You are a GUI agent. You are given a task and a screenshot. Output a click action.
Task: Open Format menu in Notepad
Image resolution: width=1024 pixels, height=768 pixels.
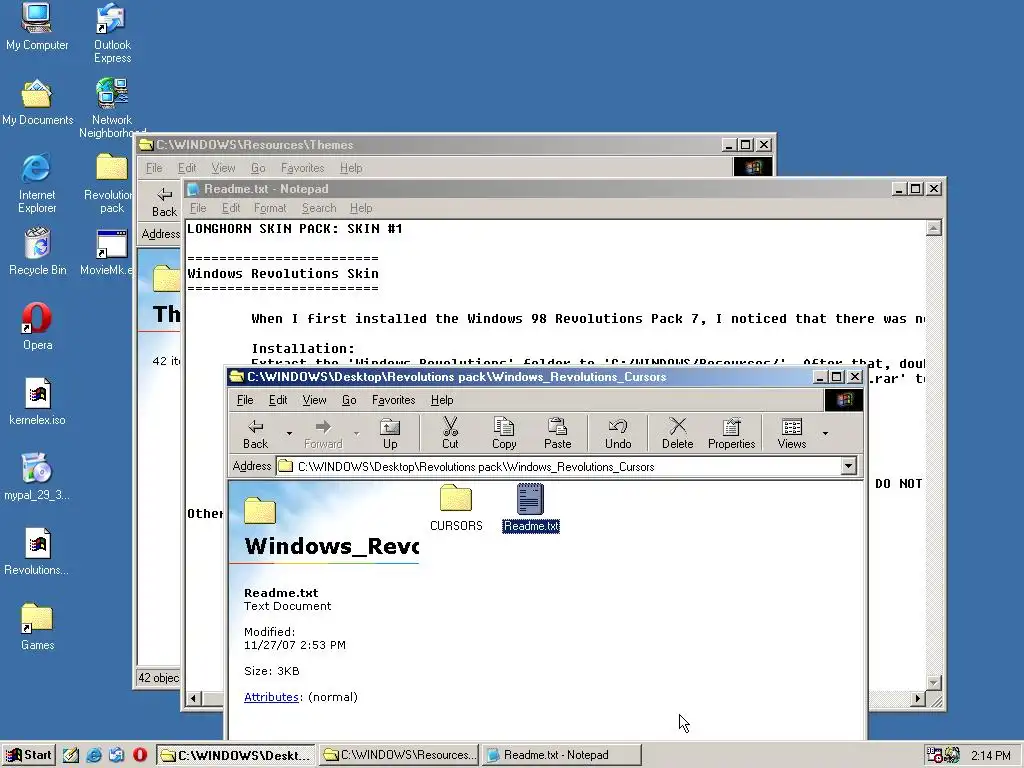point(270,208)
